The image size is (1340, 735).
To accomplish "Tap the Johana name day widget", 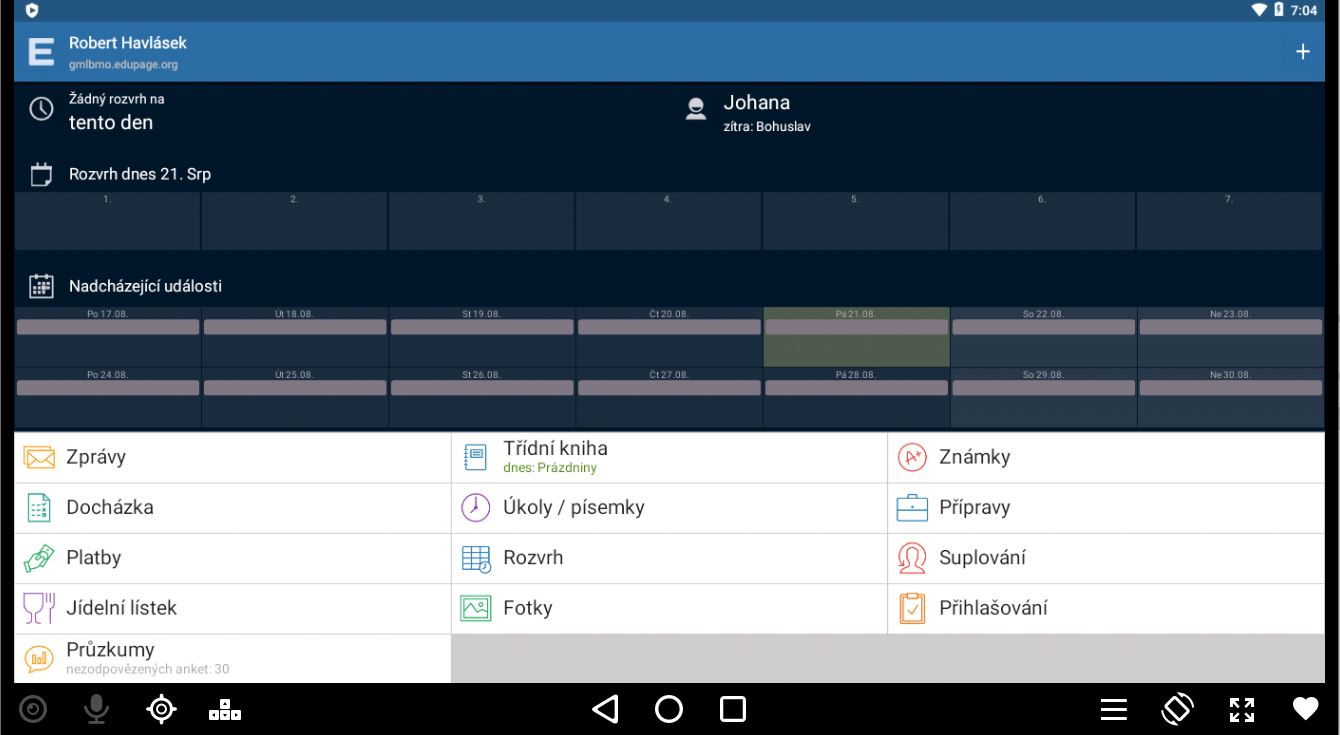I will [756, 112].
